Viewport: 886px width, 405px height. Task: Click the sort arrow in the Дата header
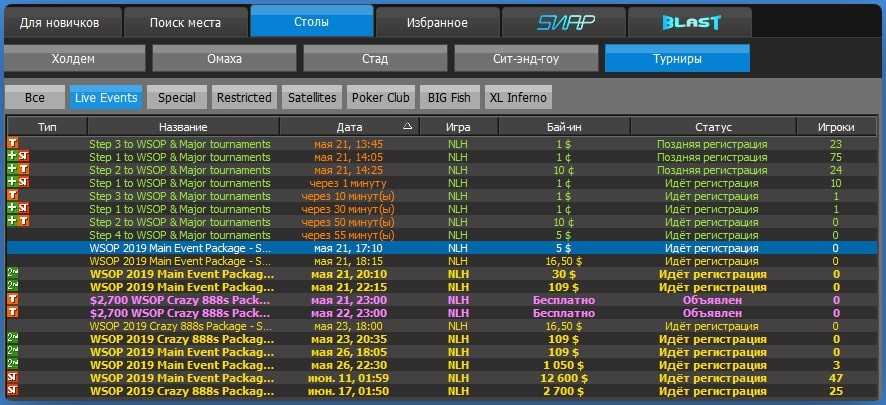[408, 127]
